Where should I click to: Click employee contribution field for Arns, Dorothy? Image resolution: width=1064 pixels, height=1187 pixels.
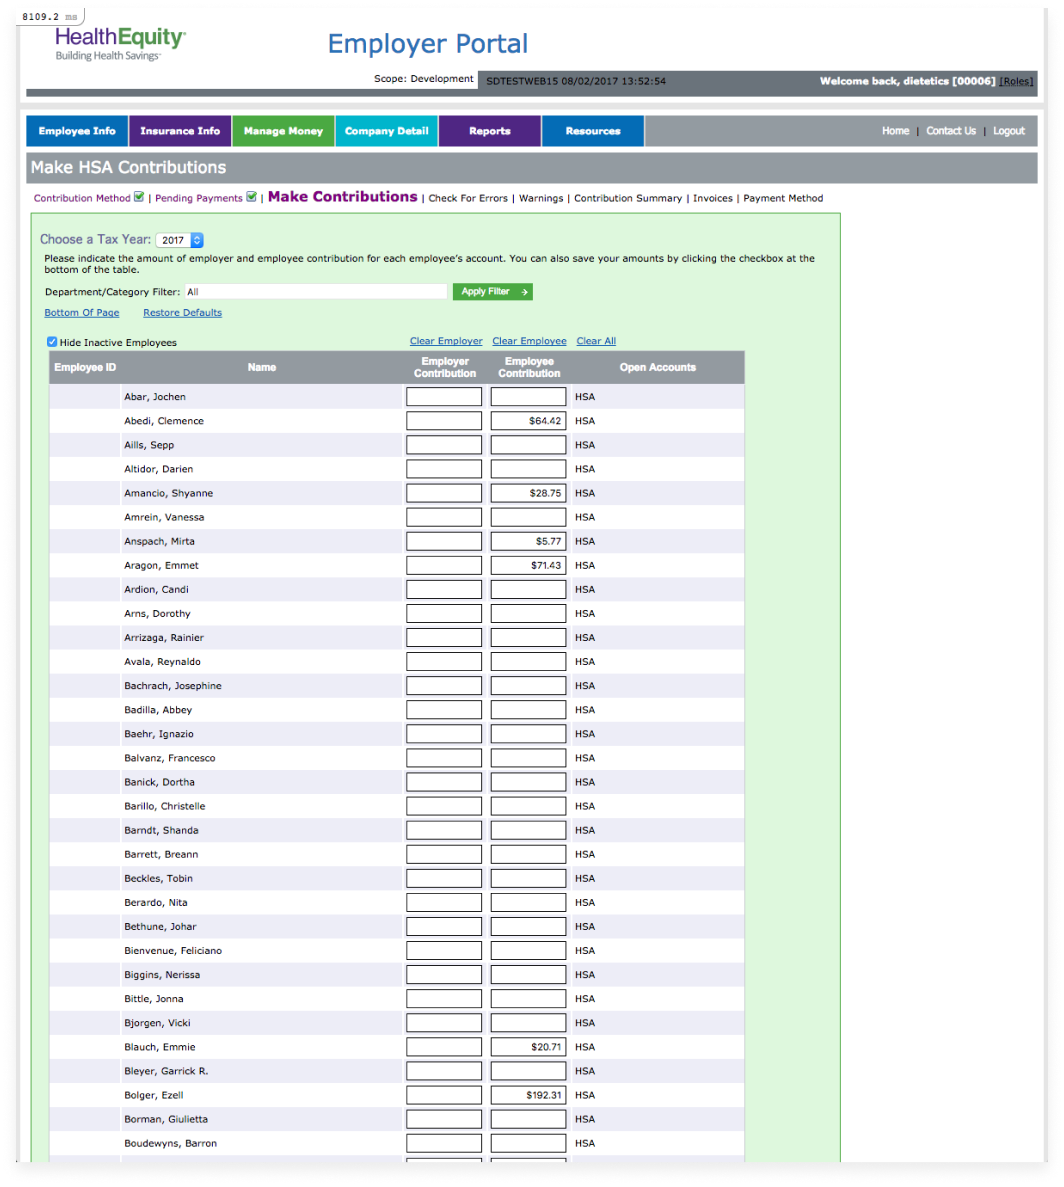coord(528,614)
